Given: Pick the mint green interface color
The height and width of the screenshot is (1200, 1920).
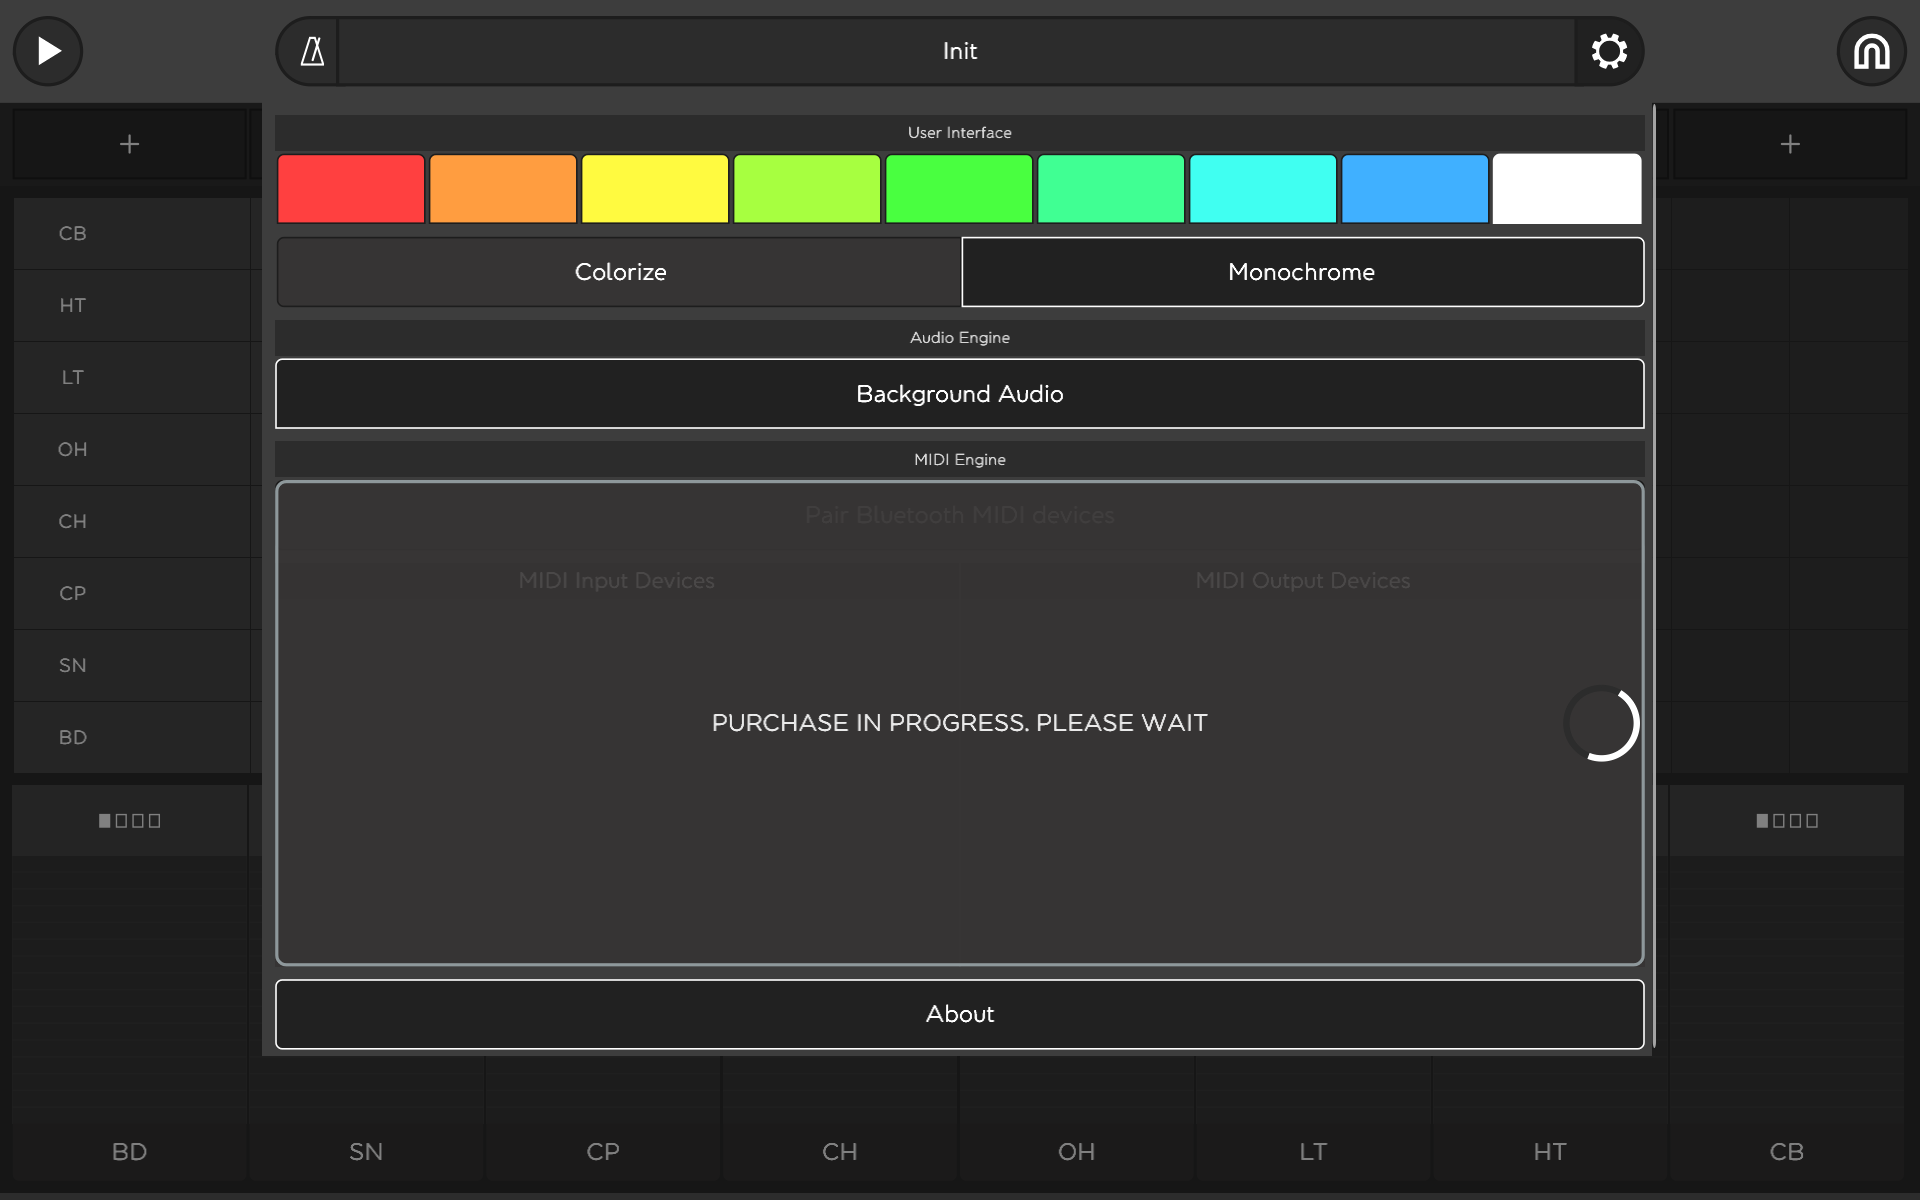Looking at the screenshot, I should point(1111,188).
